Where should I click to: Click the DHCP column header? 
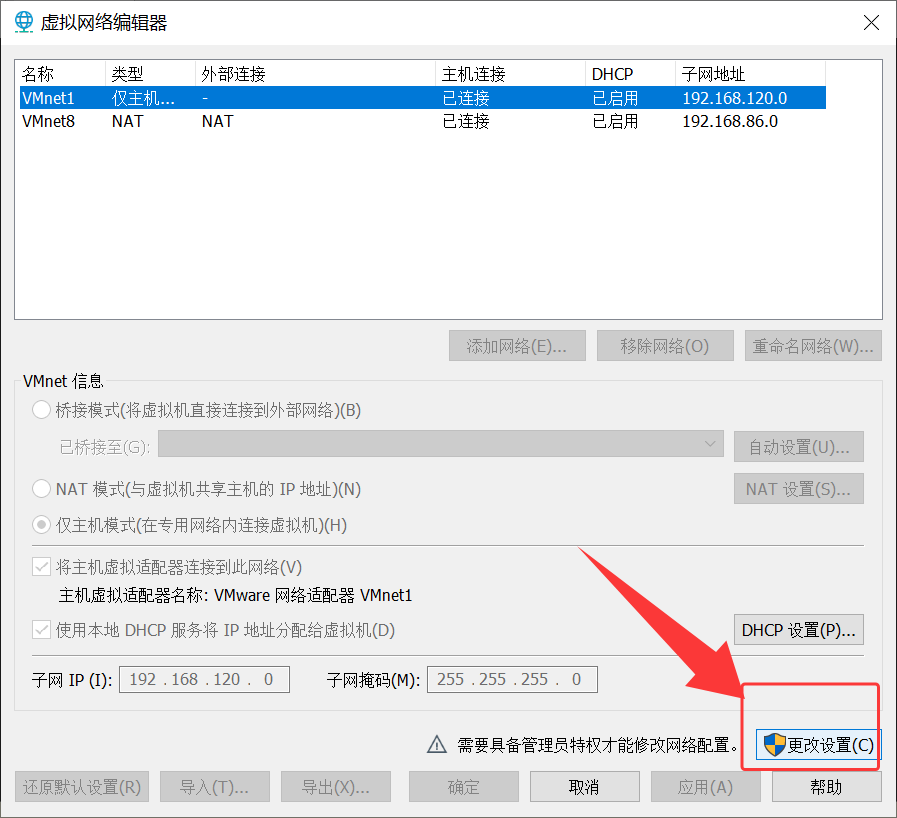630,74
